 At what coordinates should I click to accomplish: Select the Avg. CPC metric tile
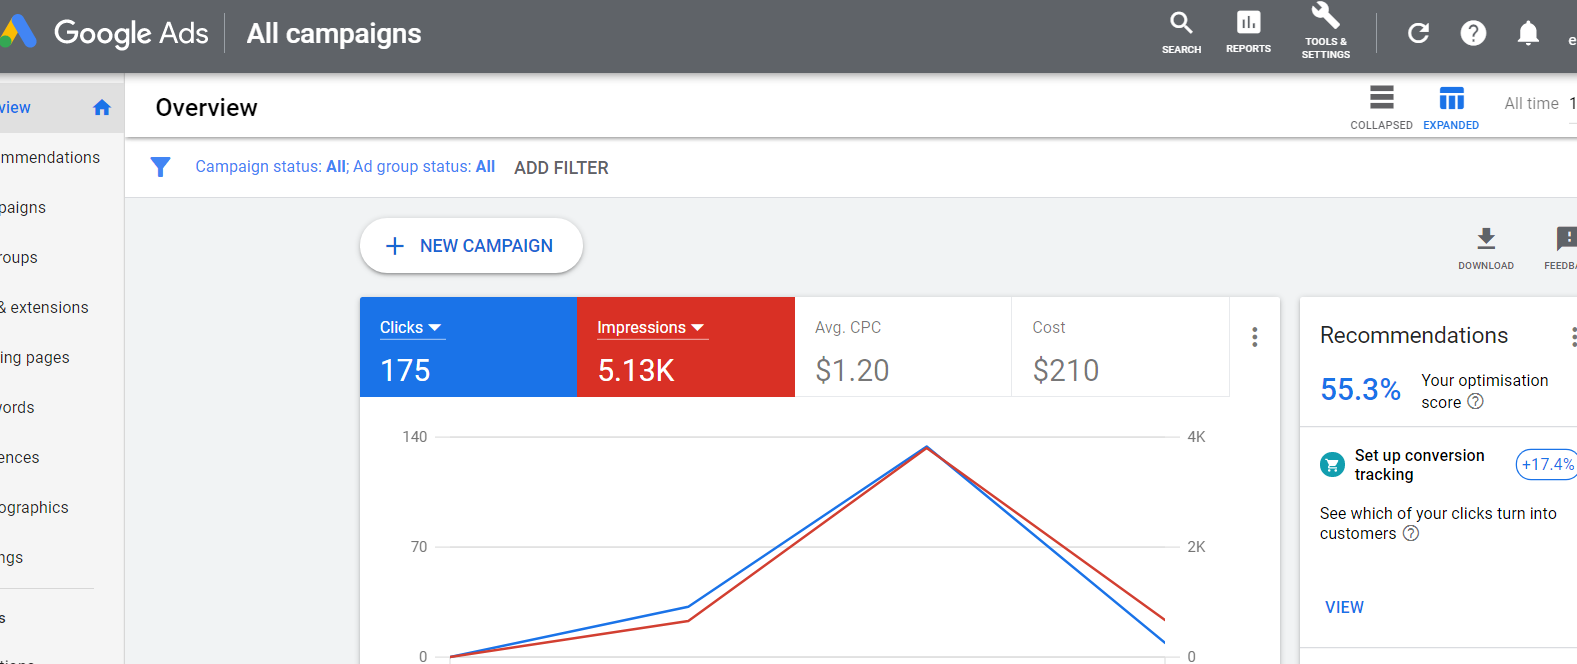click(x=903, y=347)
